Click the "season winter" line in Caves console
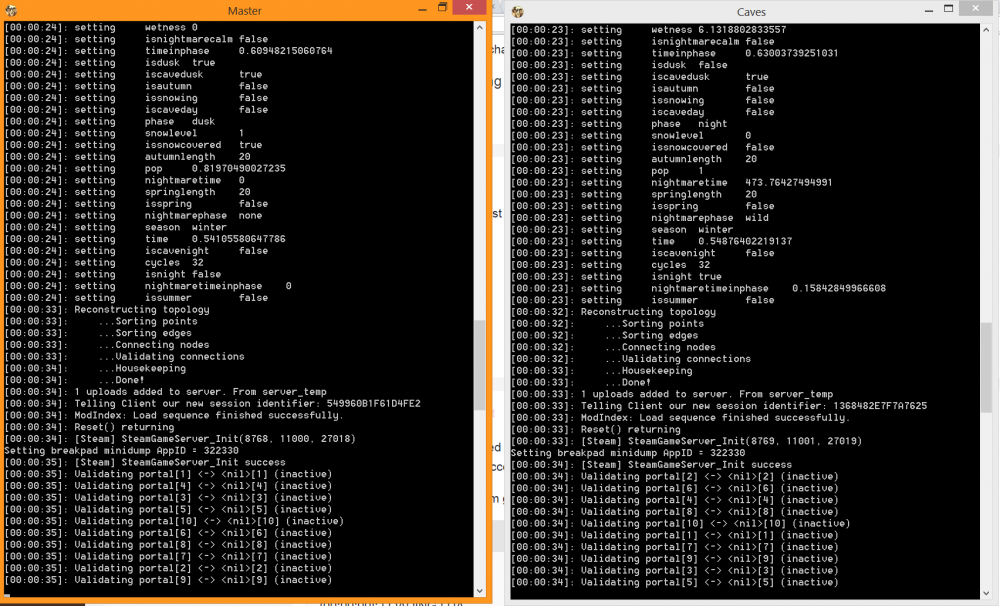Image resolution: width=1000 pixels, height=606 pixels. pyautogui.click(x=692, y=230)
